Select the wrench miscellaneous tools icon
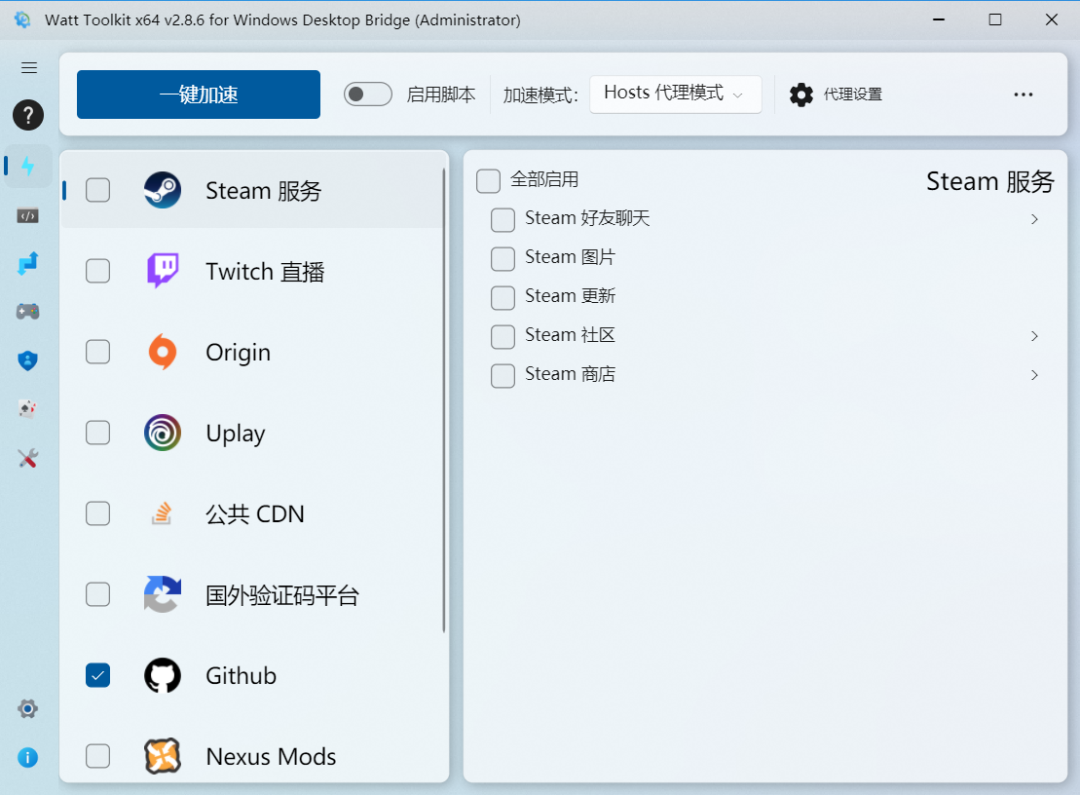 coord(28,458)
